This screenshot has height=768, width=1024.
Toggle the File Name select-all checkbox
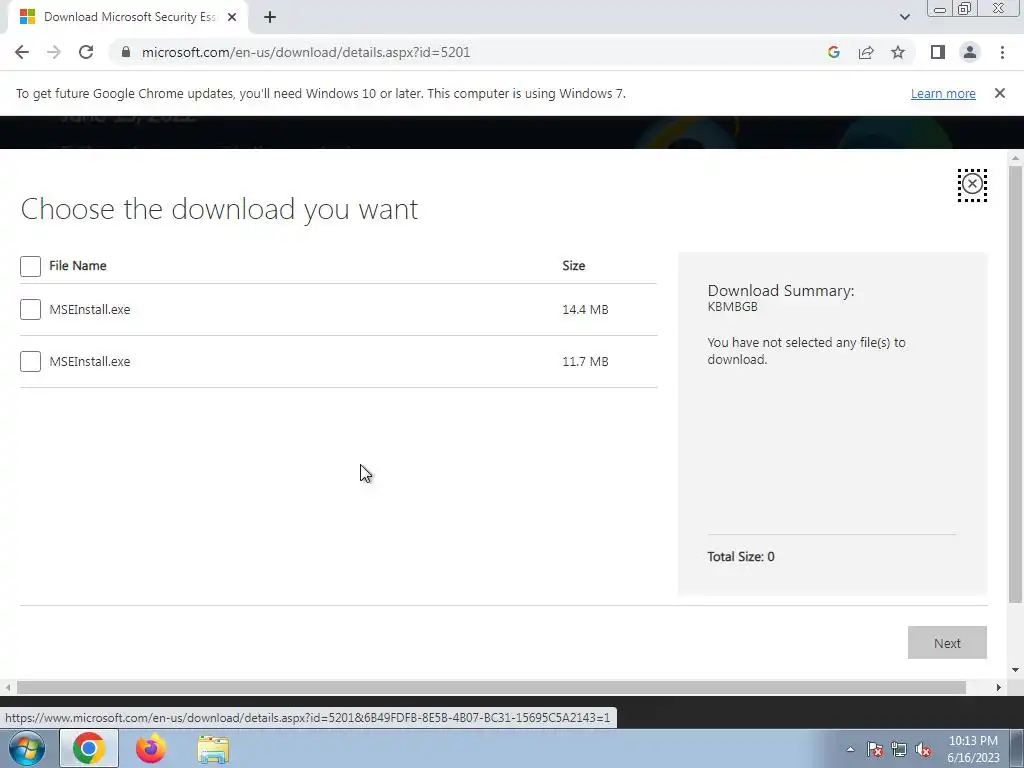click(30, 266)
